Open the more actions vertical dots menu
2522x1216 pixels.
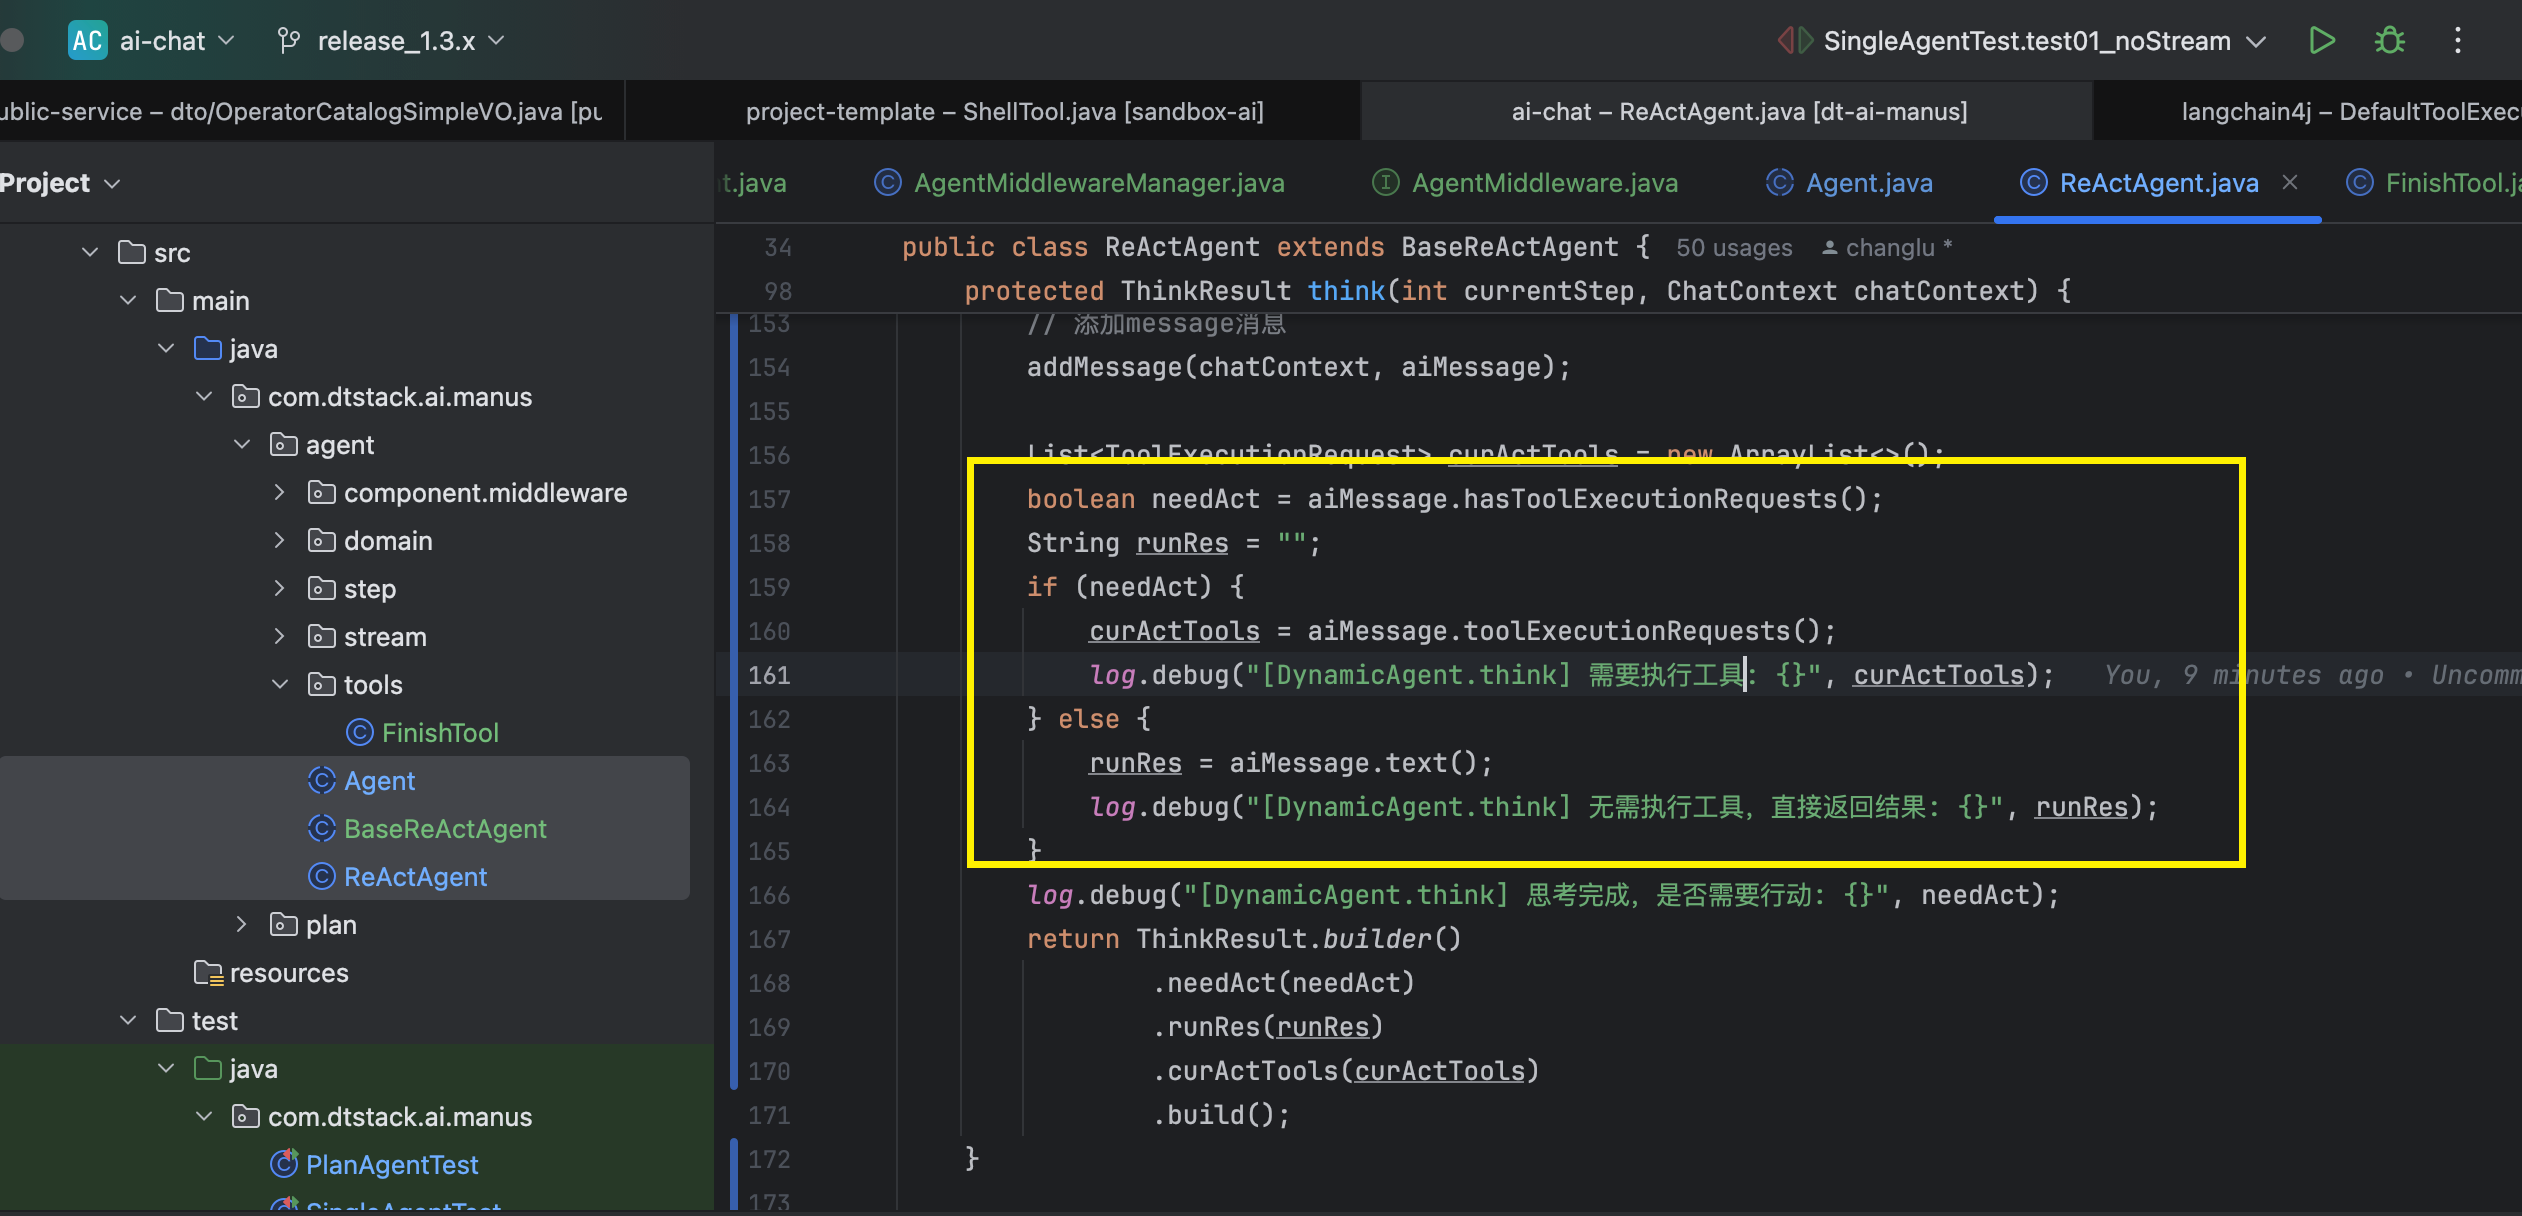(x=2458, y=41)
